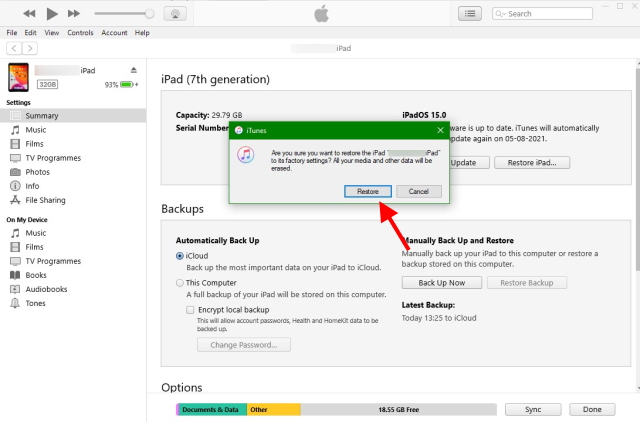Click the 18.55 GB Free storage text
640x422 pixels.
coord(398,409)
